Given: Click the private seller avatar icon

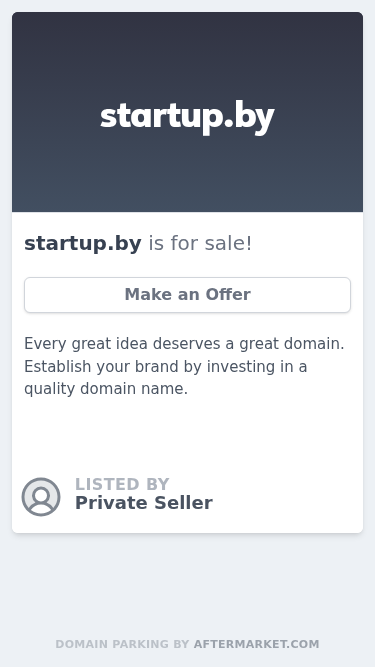Looking at the screenshot, I should tap(41, 496).
